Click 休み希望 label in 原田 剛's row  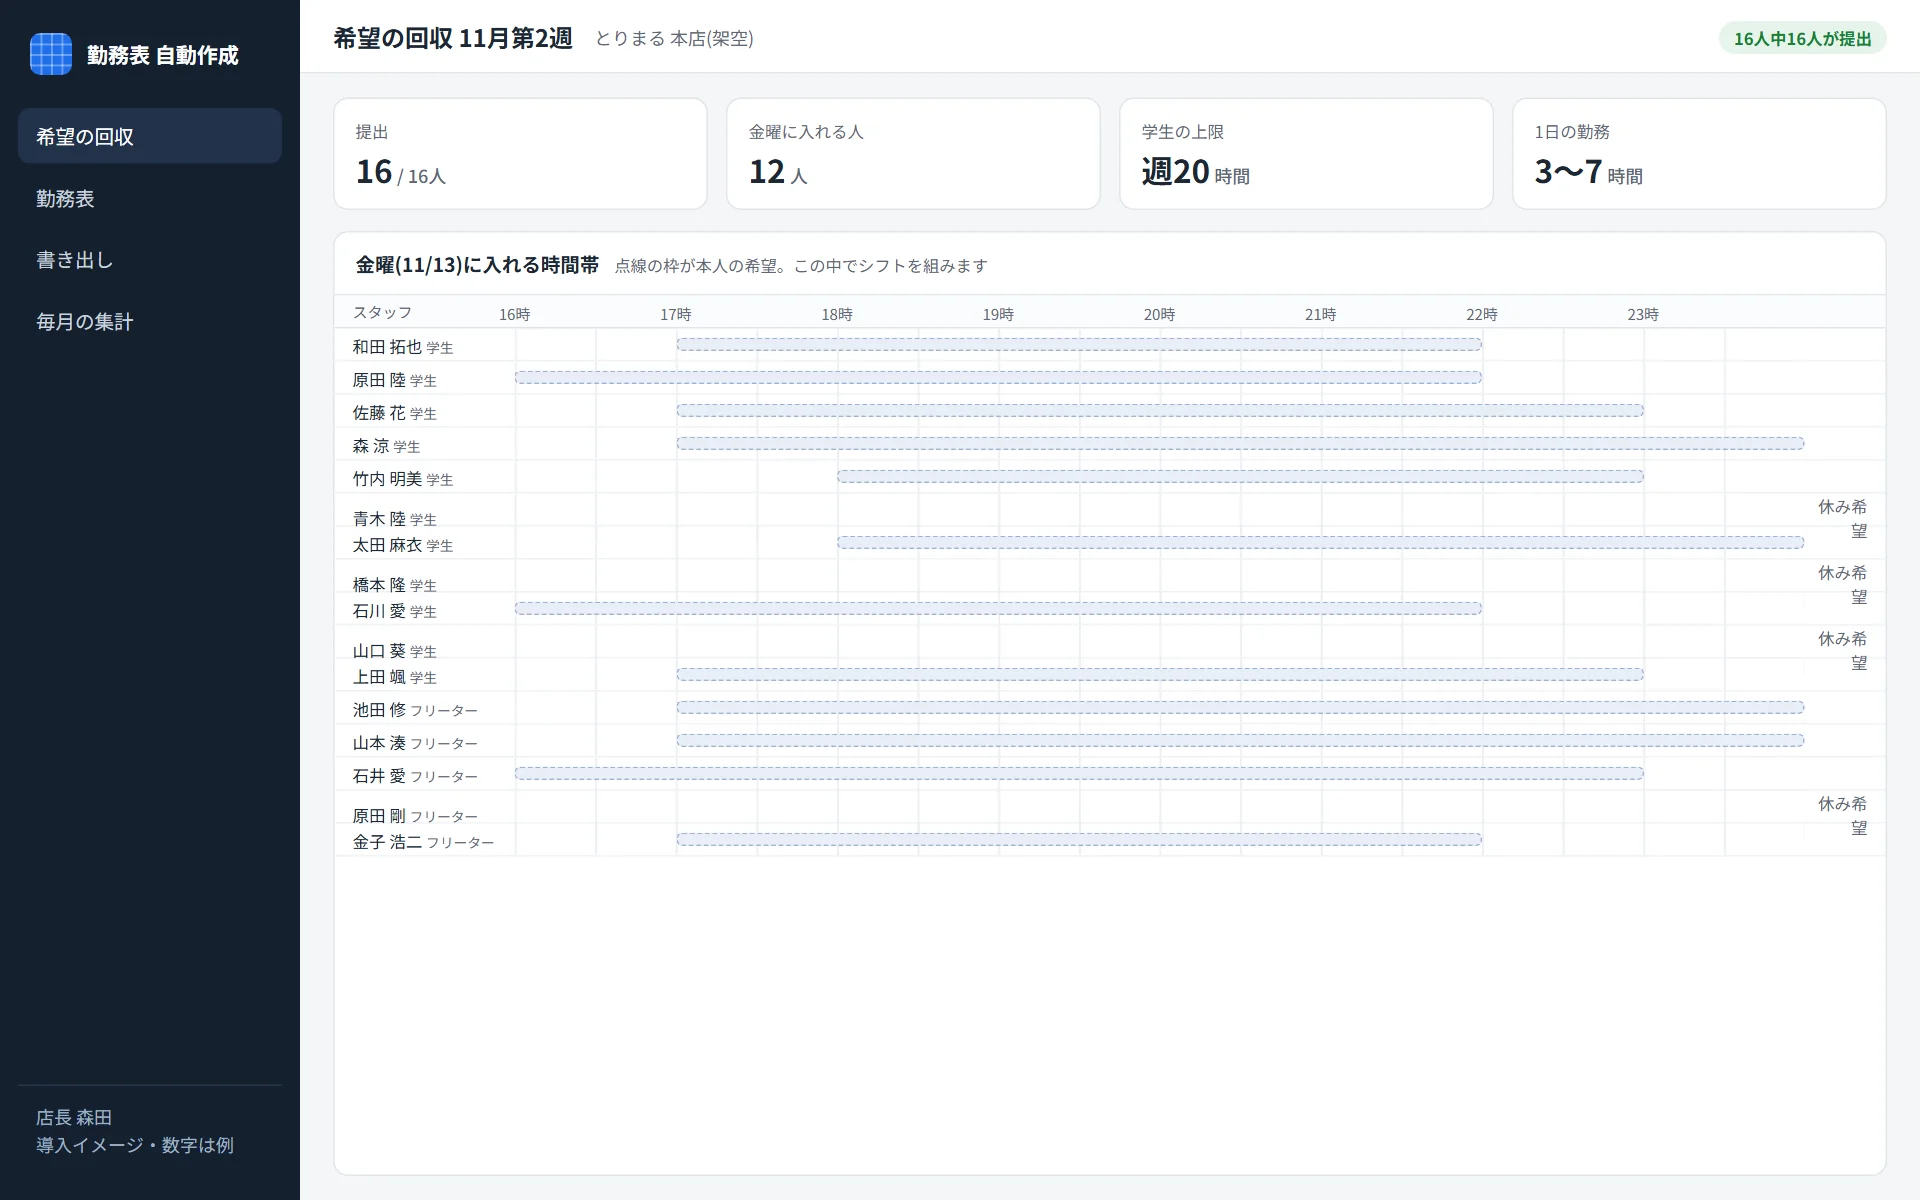point(1843,816)
